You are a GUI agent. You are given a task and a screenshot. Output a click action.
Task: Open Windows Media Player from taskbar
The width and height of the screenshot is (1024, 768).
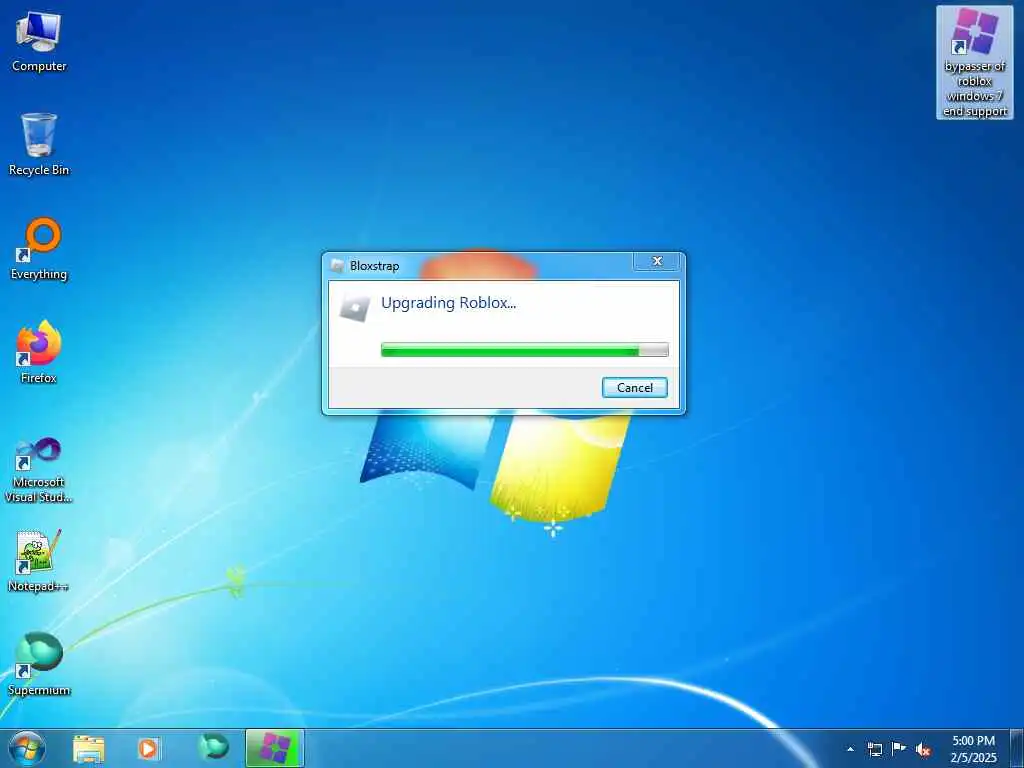pyautogui.click(x=149, y=748)
